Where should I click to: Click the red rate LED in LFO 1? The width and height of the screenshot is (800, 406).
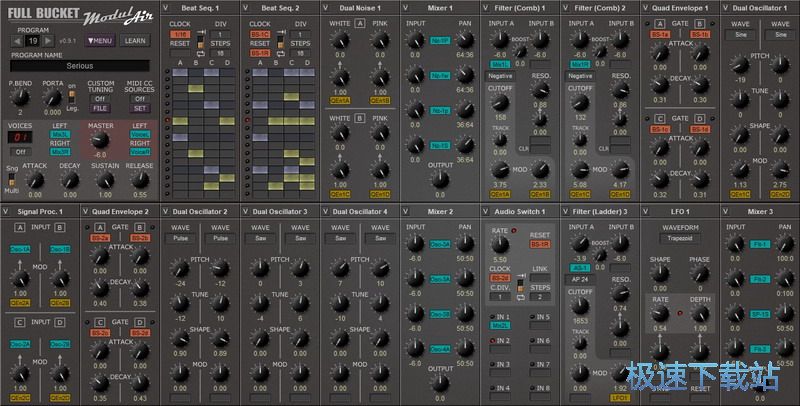680,313
